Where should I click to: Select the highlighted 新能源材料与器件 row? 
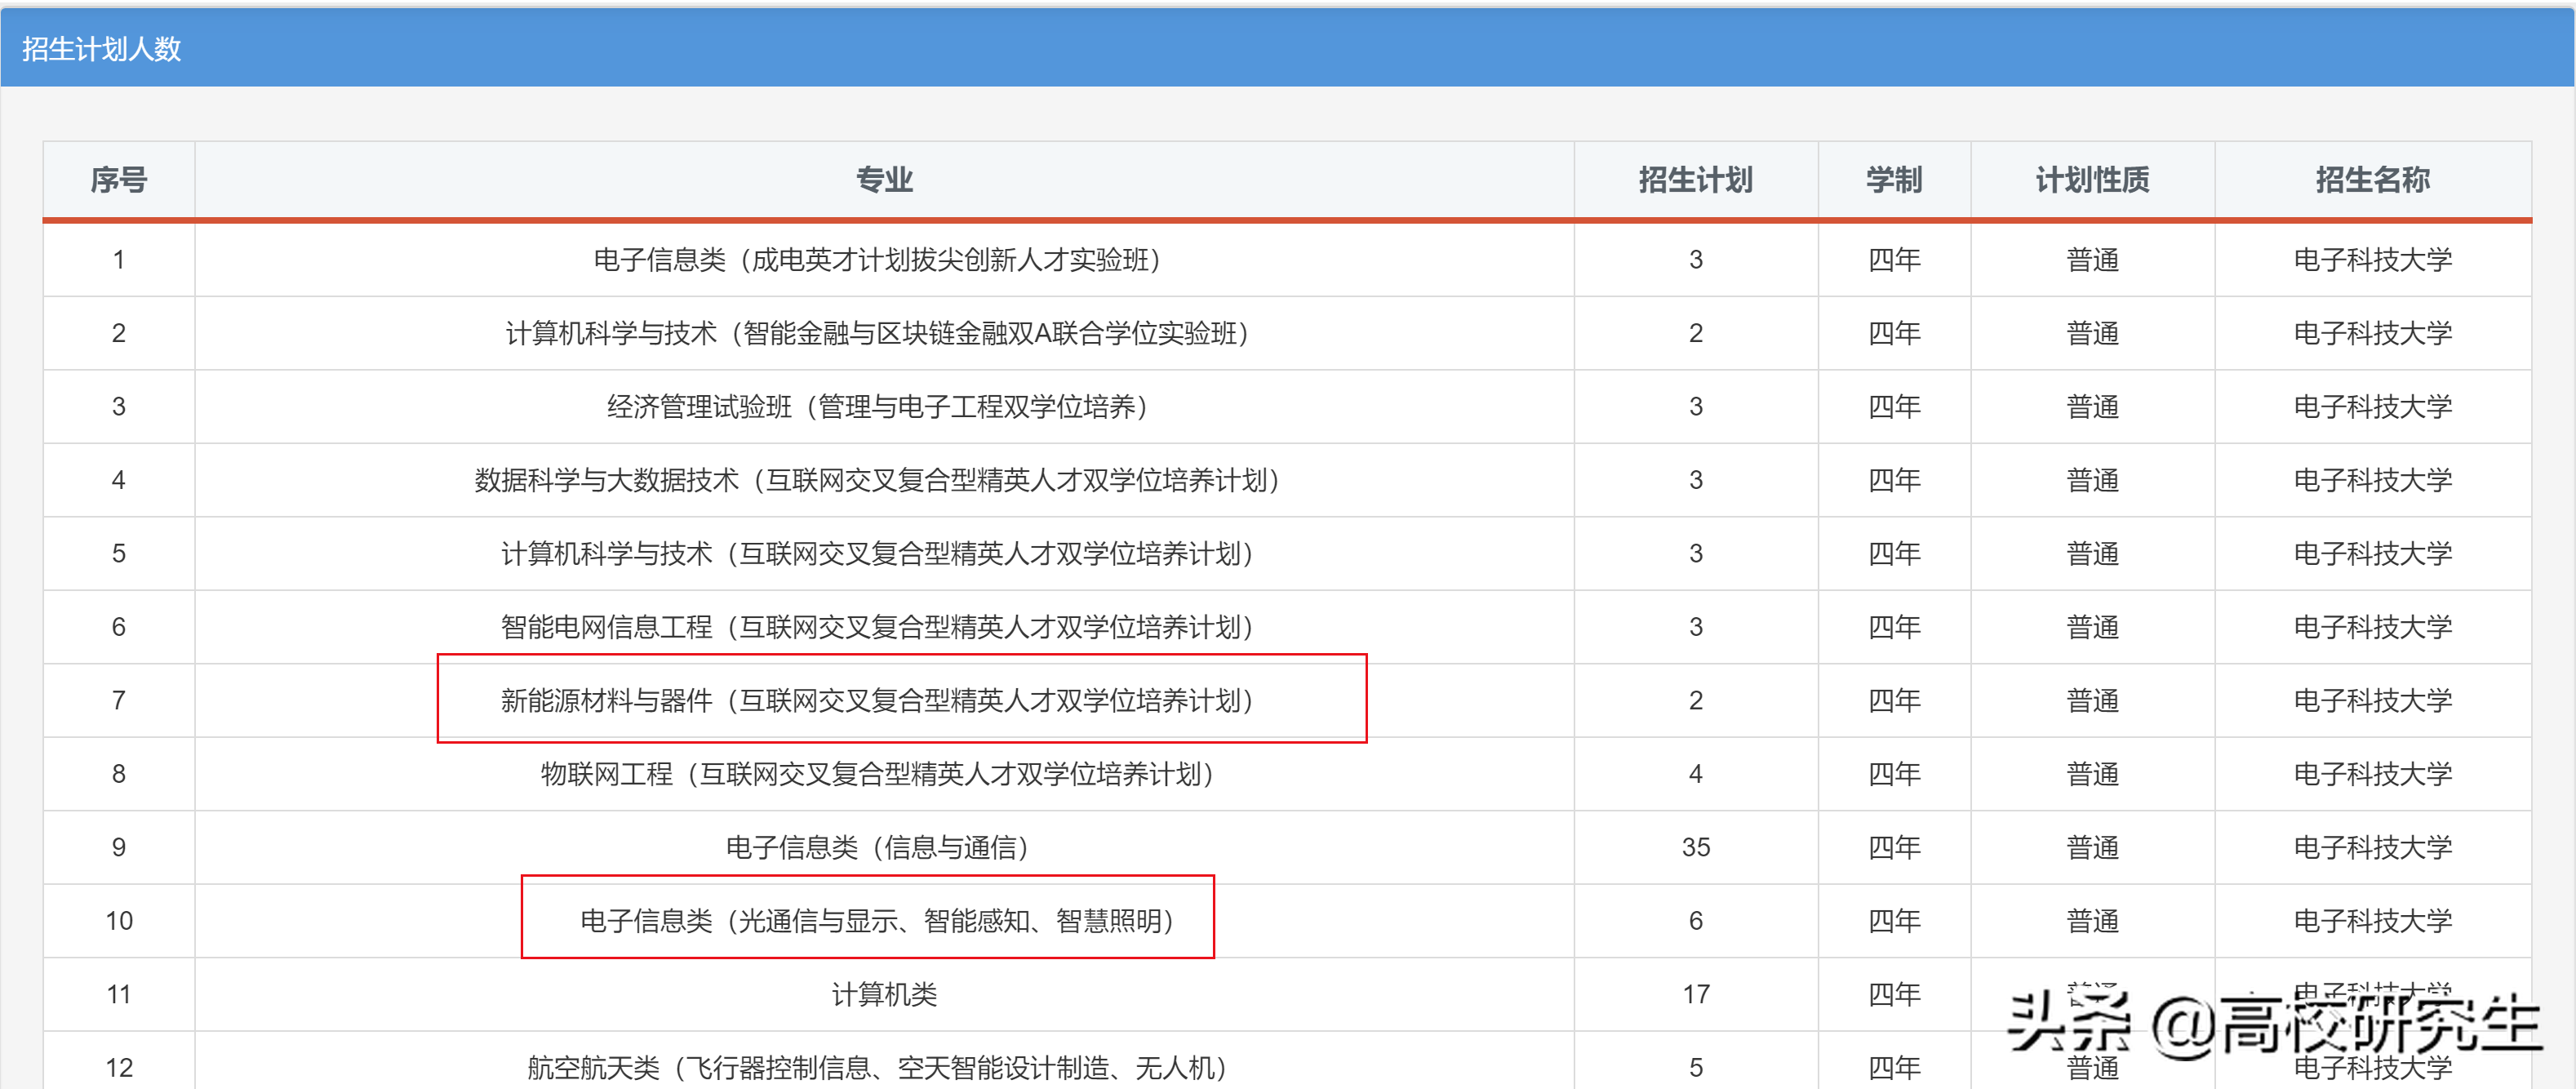coord(880,700)
